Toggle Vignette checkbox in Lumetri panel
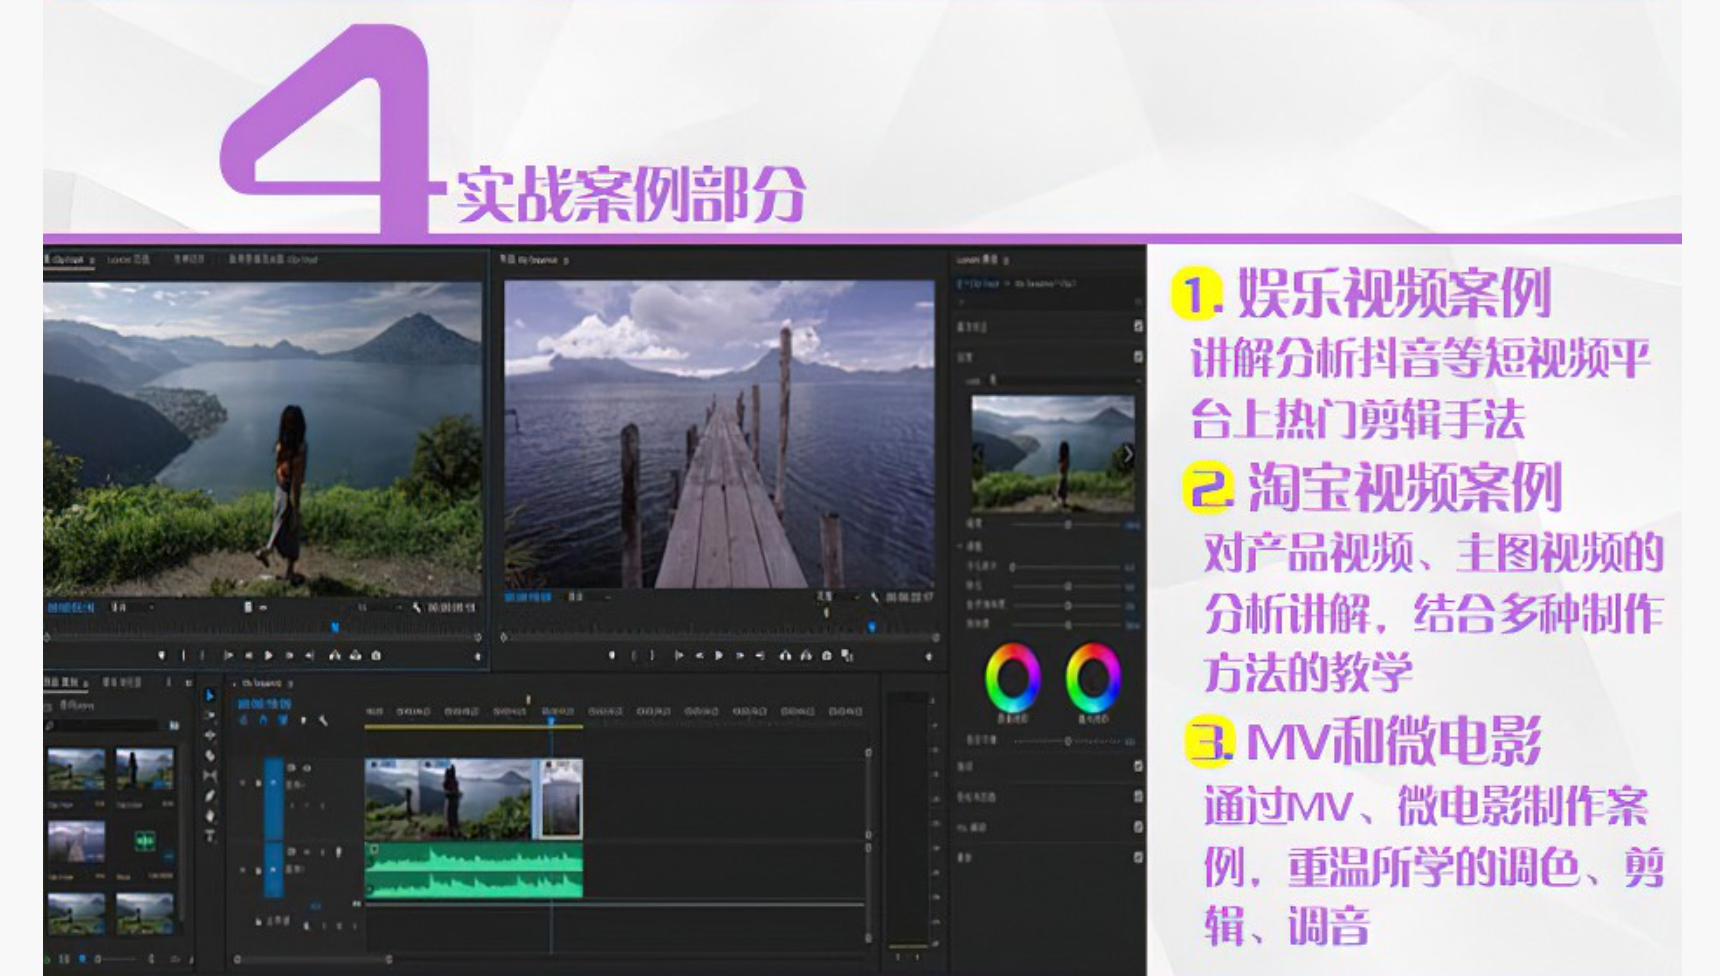 pyautogui.click(x=1138, y=858)
